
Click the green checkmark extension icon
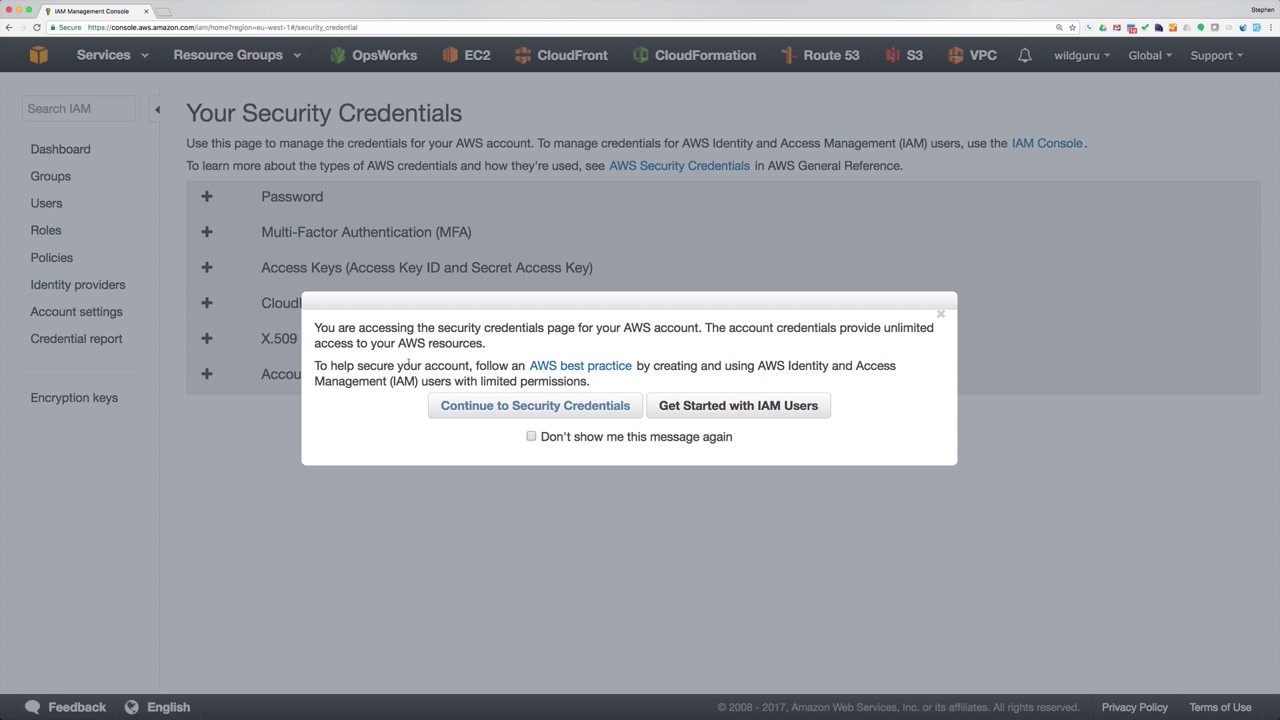tap(1145, 27)
